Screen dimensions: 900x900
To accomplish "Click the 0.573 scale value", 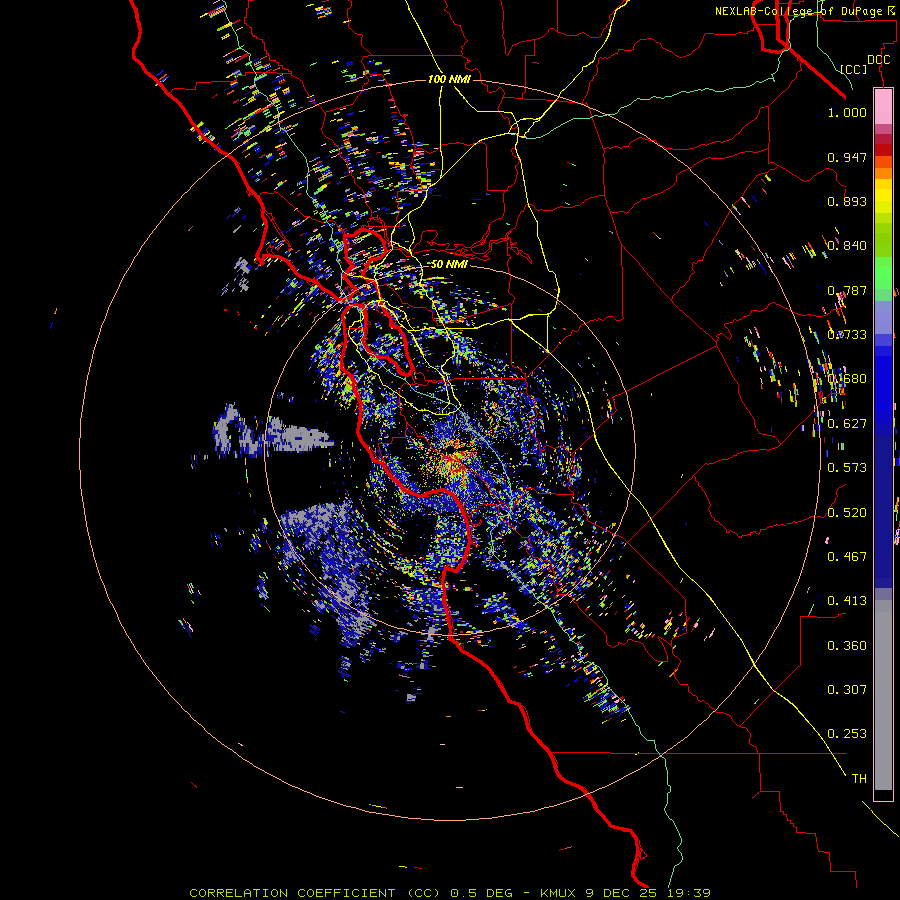I will 847,468.
